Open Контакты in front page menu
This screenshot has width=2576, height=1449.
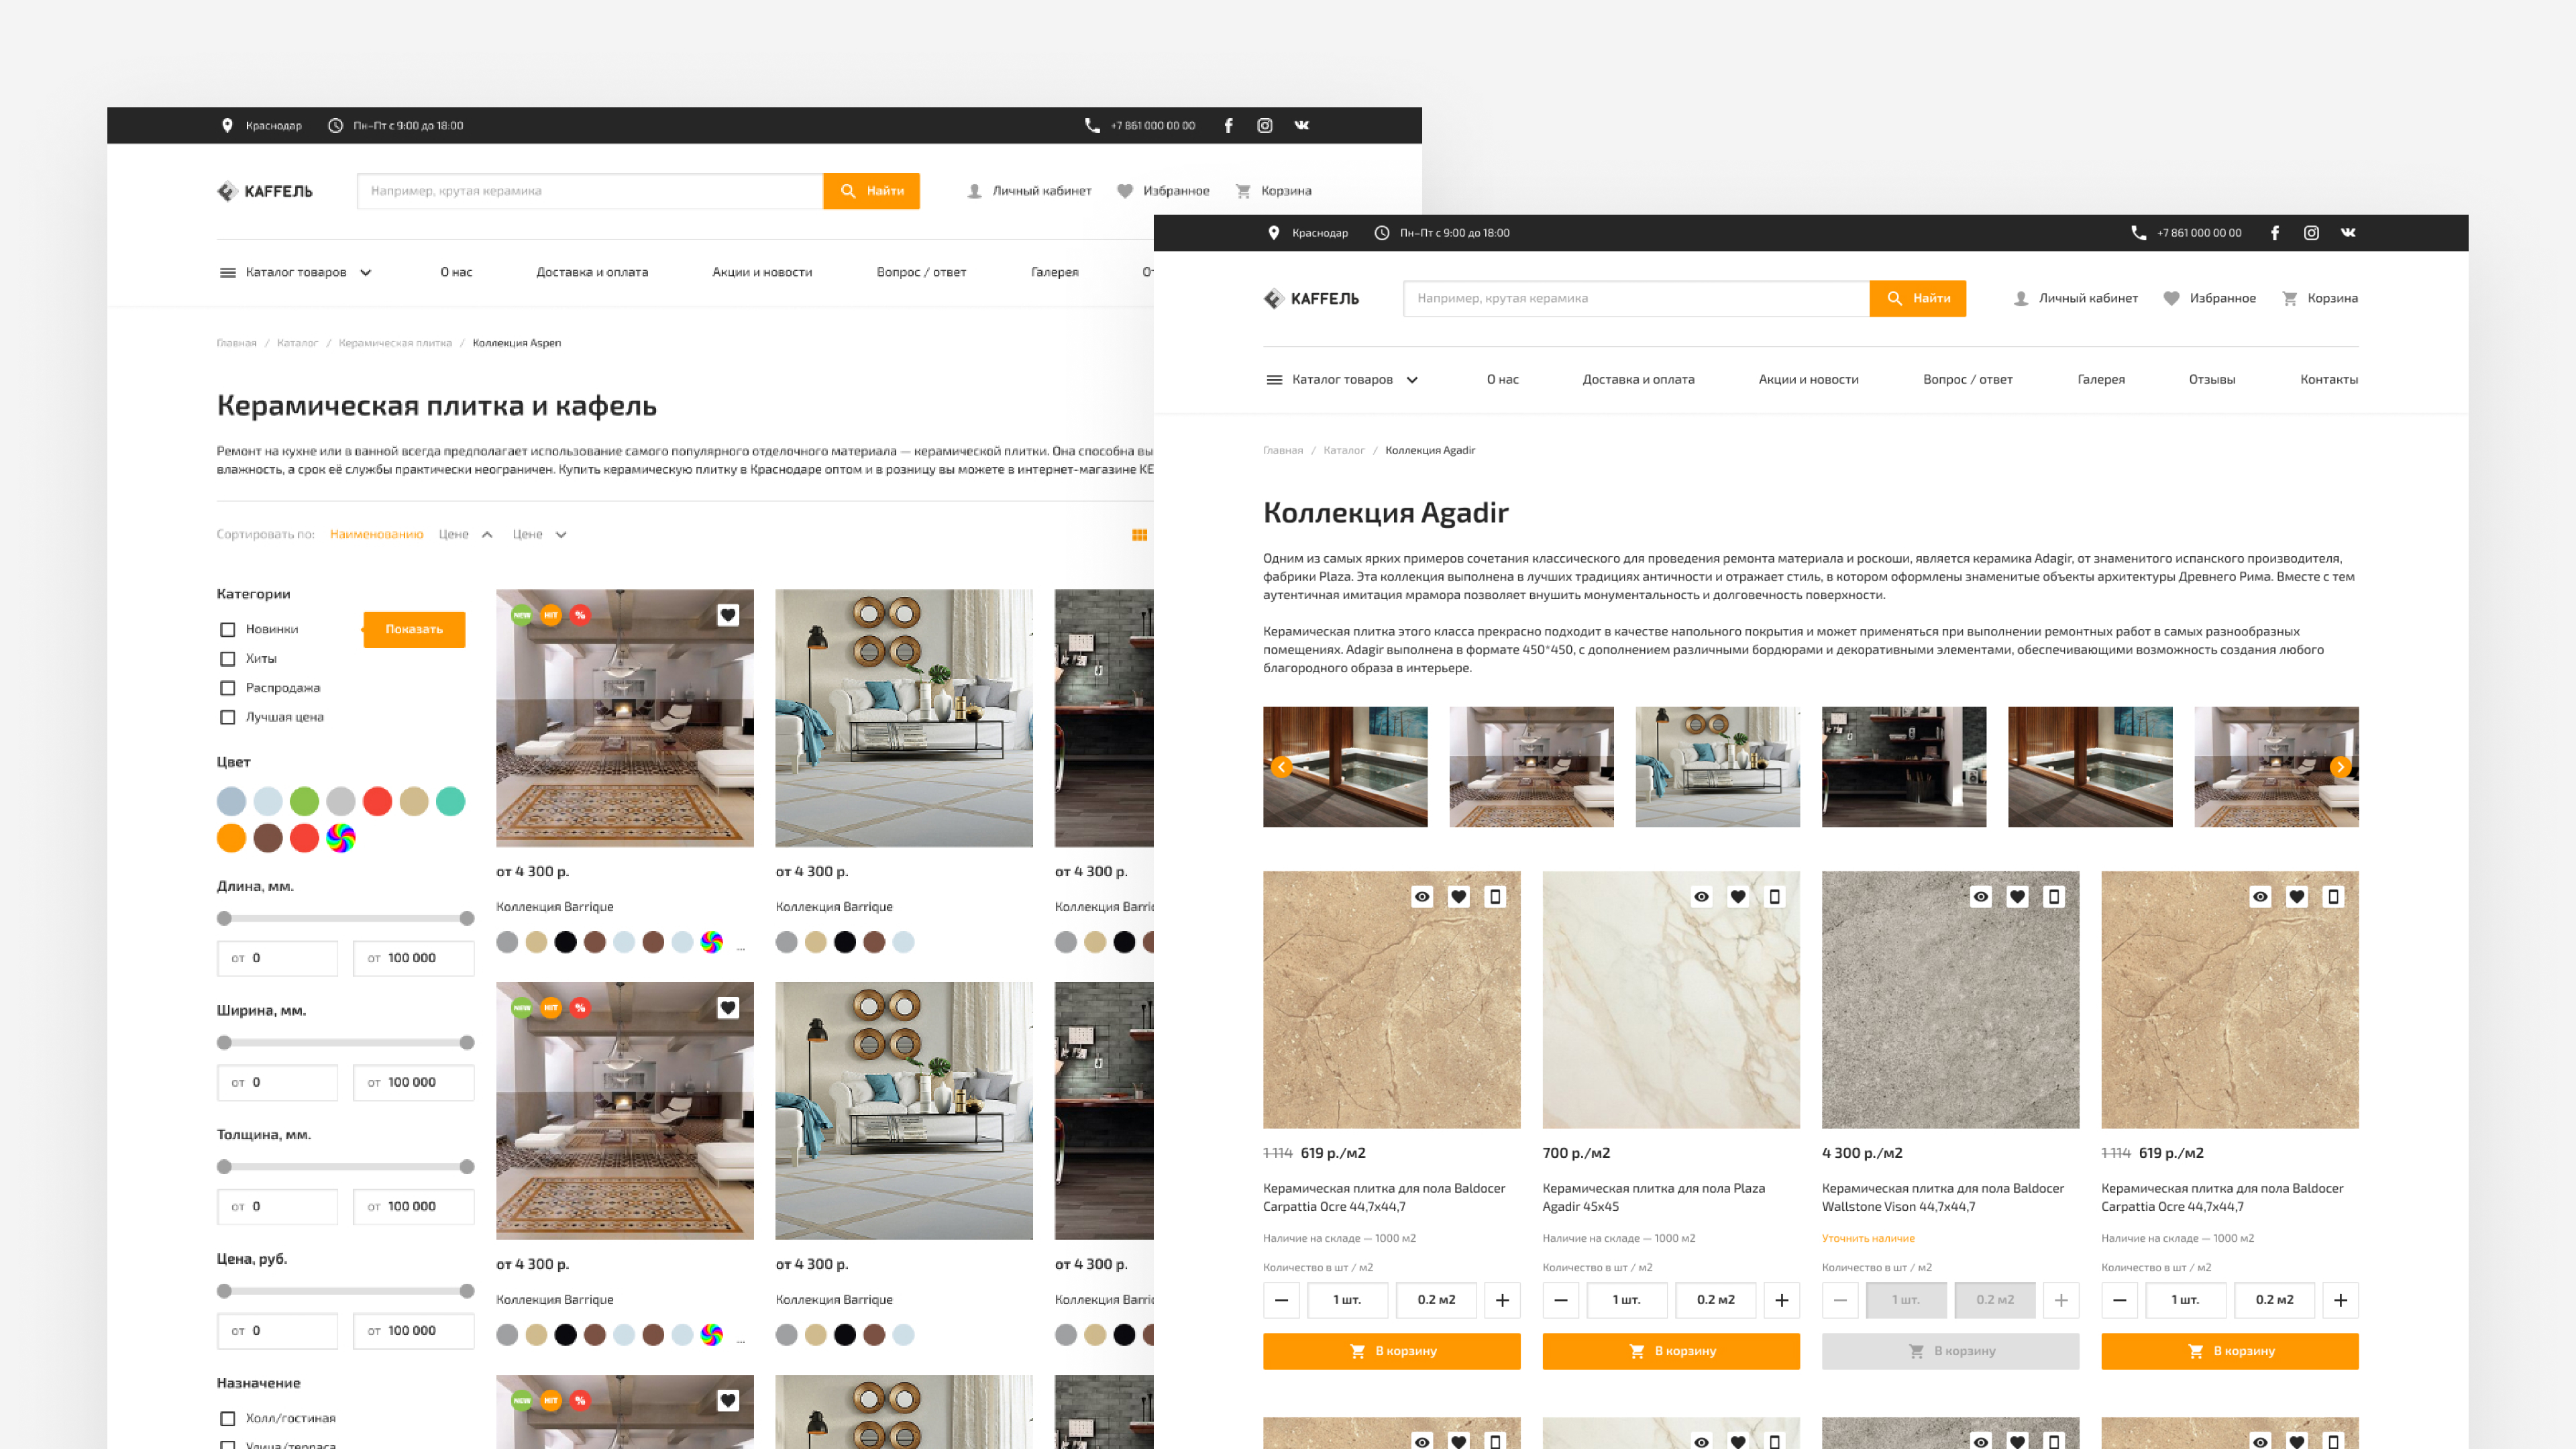[x=2328, y=380]
